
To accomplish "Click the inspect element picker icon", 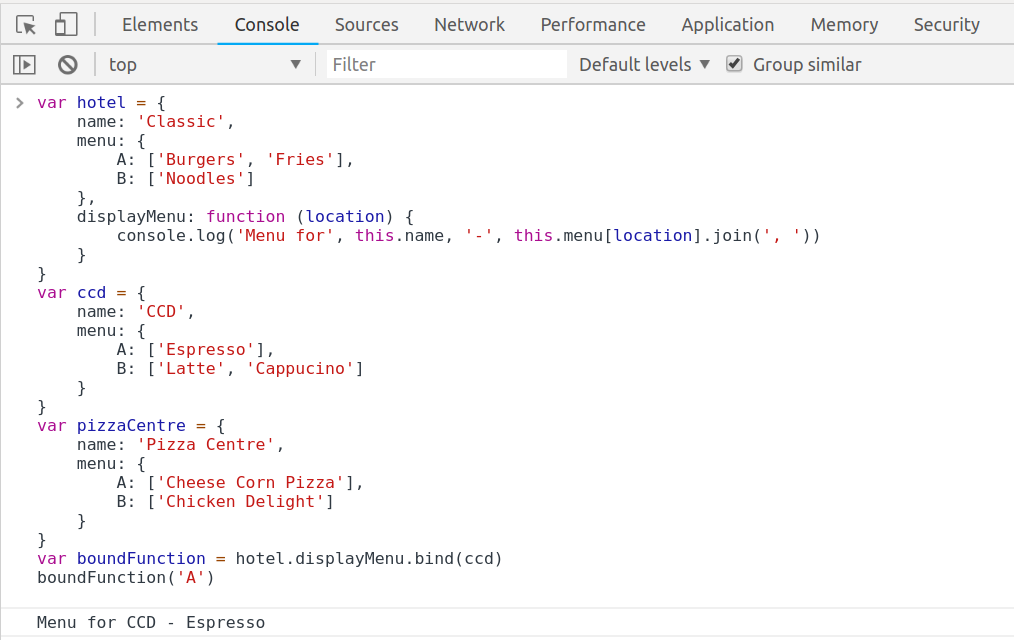I will coord(26,25).
